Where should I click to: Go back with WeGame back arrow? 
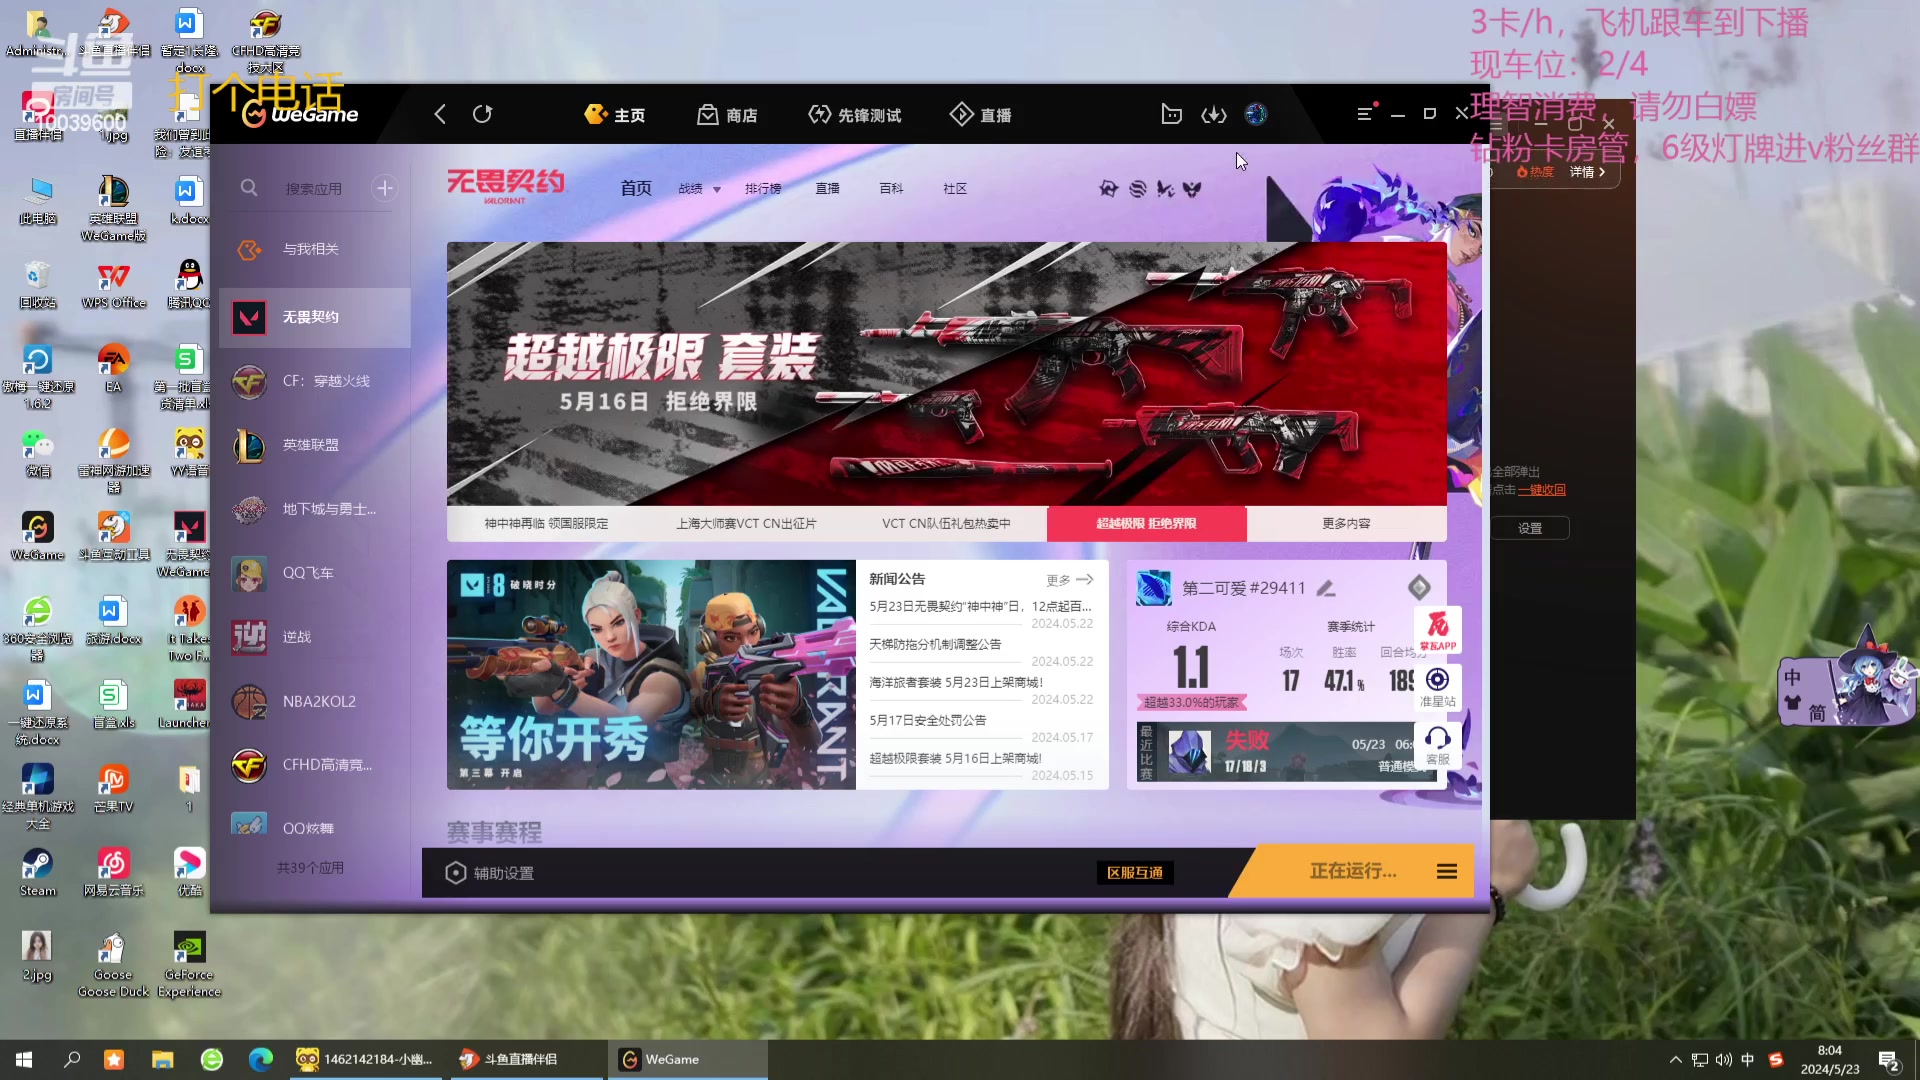[x=440, y=114]
